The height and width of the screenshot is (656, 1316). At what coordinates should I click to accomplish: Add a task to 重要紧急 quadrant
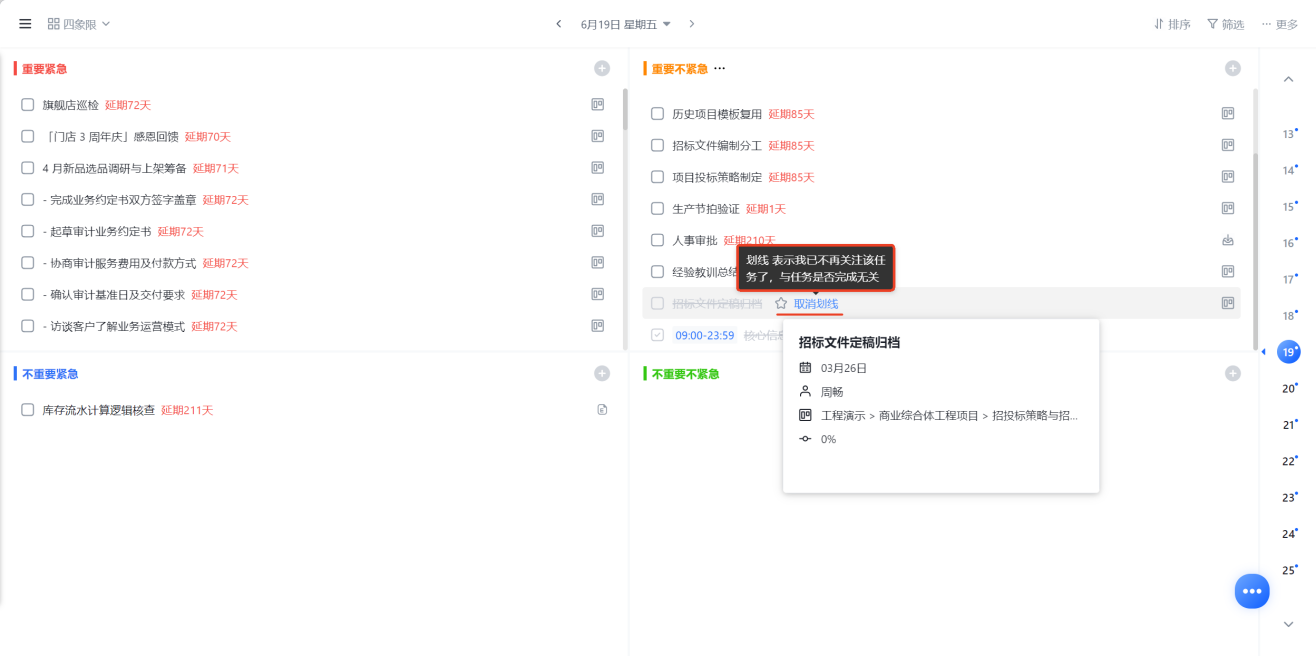[x=602, y=68]
